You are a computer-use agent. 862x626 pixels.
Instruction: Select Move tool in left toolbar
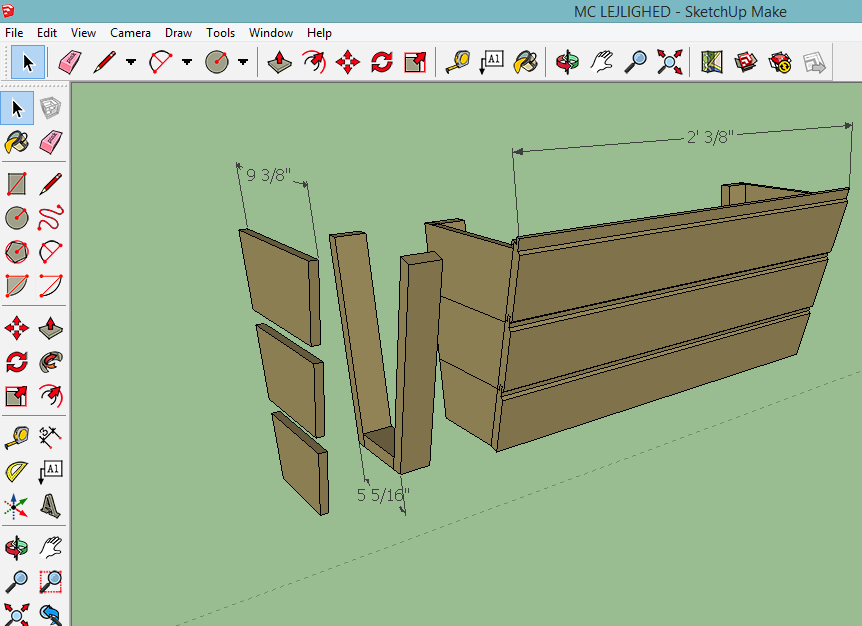coord(16,328)
